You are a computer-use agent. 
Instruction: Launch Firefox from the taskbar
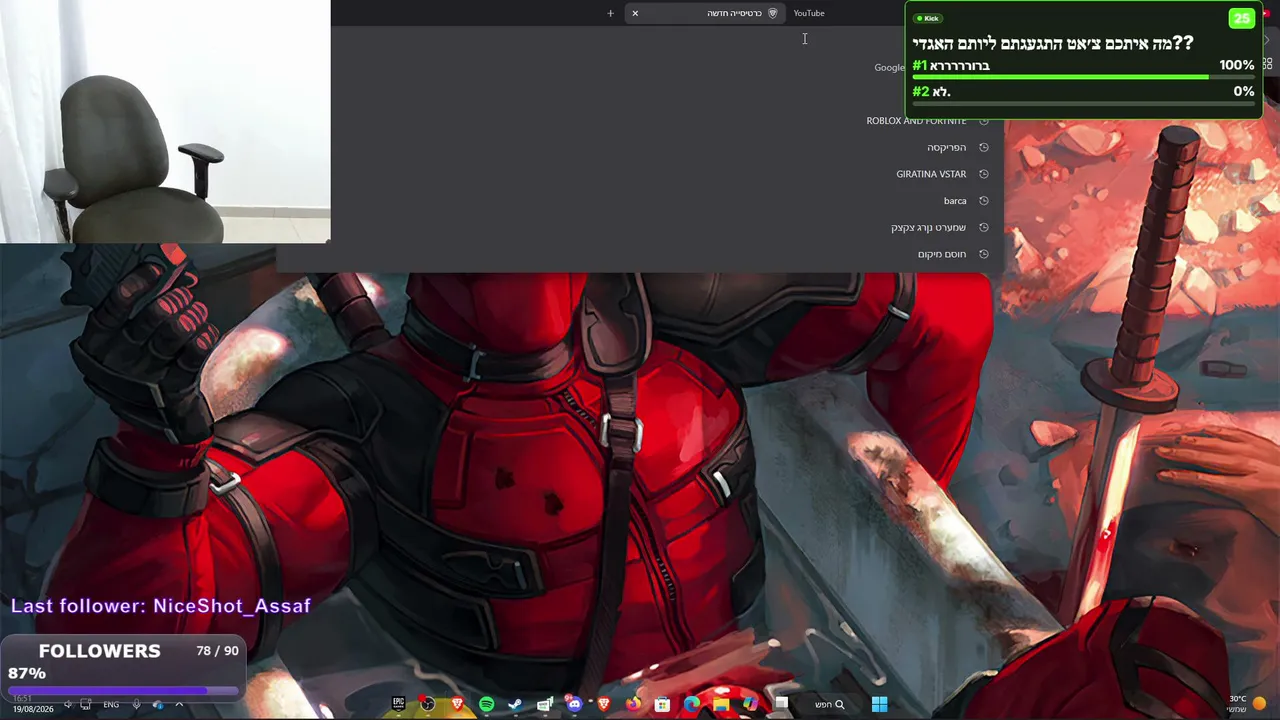[633, 704]
